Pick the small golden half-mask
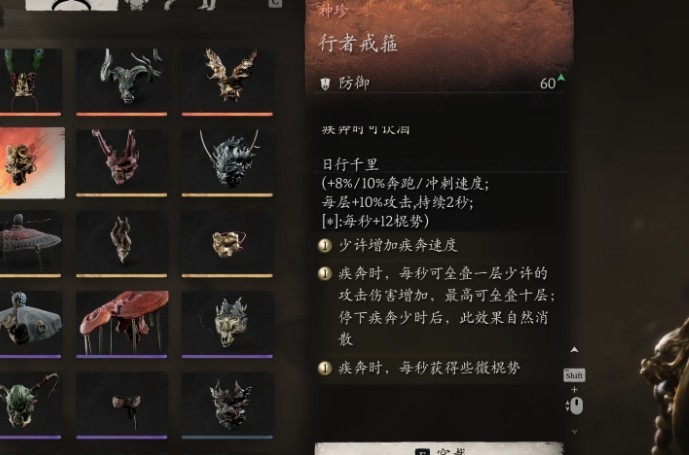This screenshot has height=455, width=689. (227, 243)
